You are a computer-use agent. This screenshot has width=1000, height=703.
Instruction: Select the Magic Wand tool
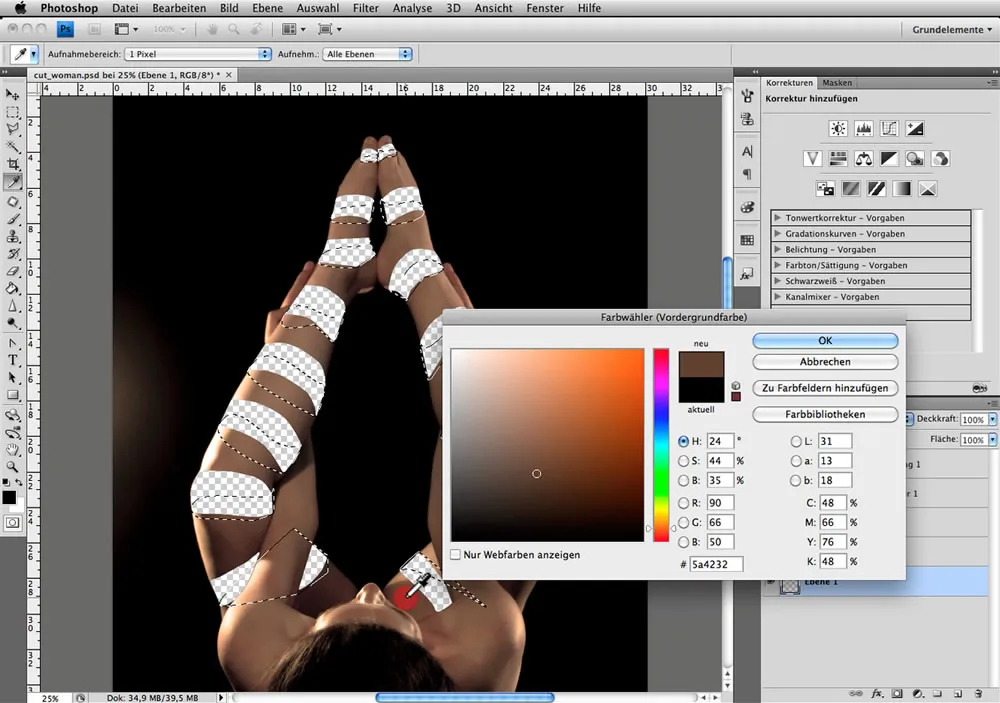pos(13,146)
